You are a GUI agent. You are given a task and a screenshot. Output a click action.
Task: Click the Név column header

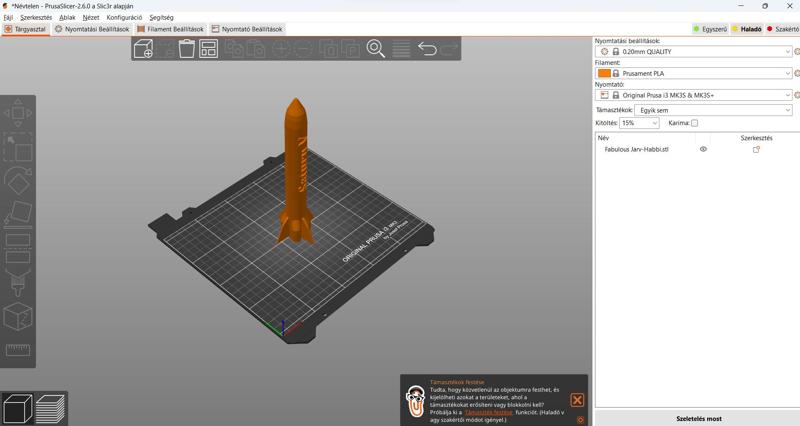click(603, 138)
